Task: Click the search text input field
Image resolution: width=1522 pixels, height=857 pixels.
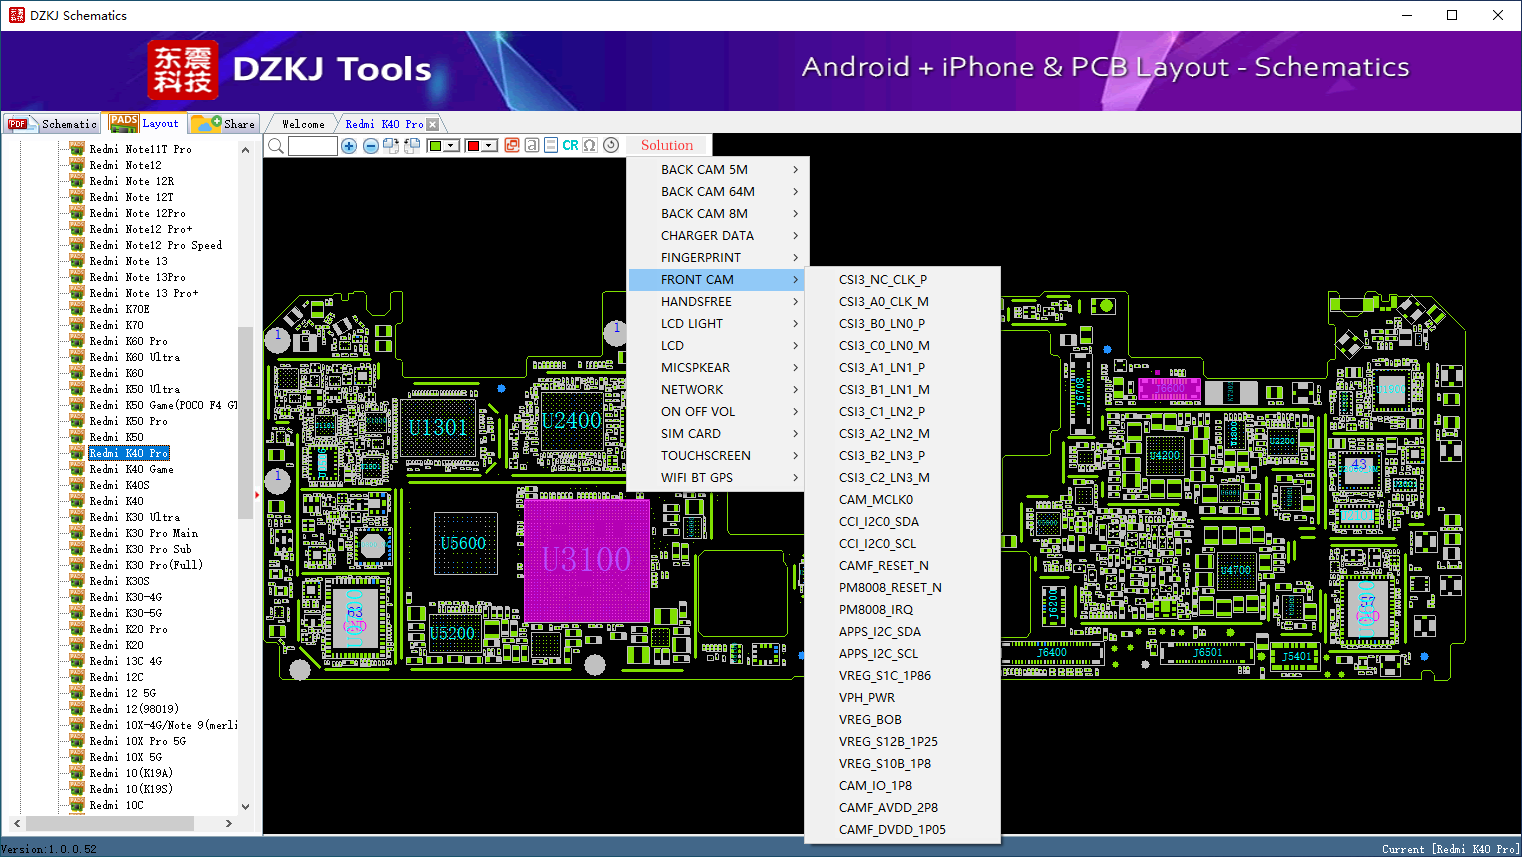Action: pyautogui.click(x=312, y=146)
